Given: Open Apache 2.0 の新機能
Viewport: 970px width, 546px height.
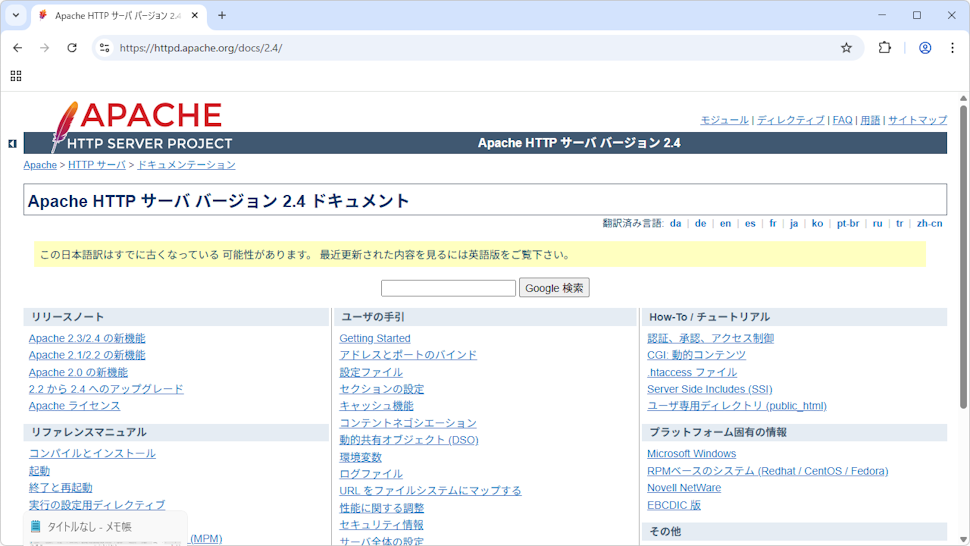Looking at the screenshot, I should pyautogui.click(x=79, y=372).
